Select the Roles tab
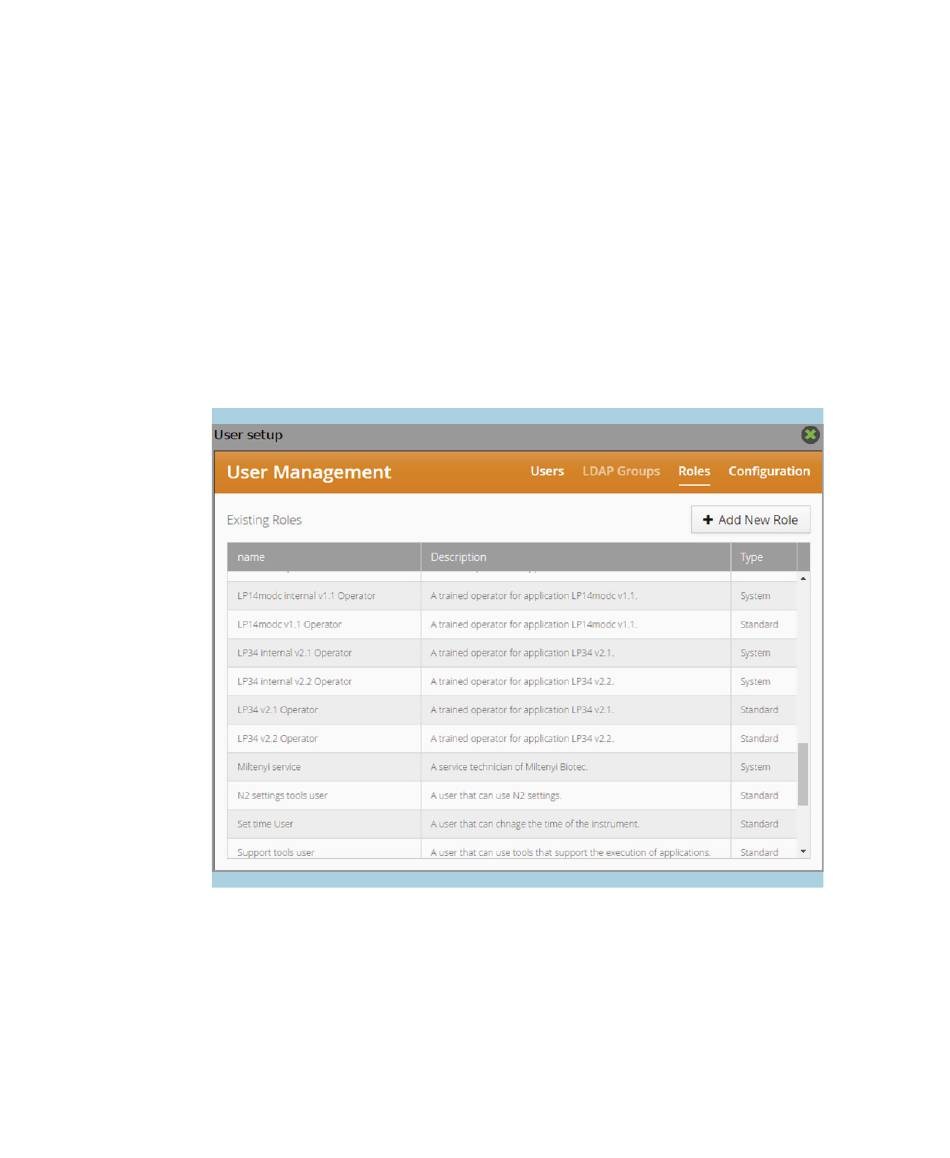 (694, 470)
